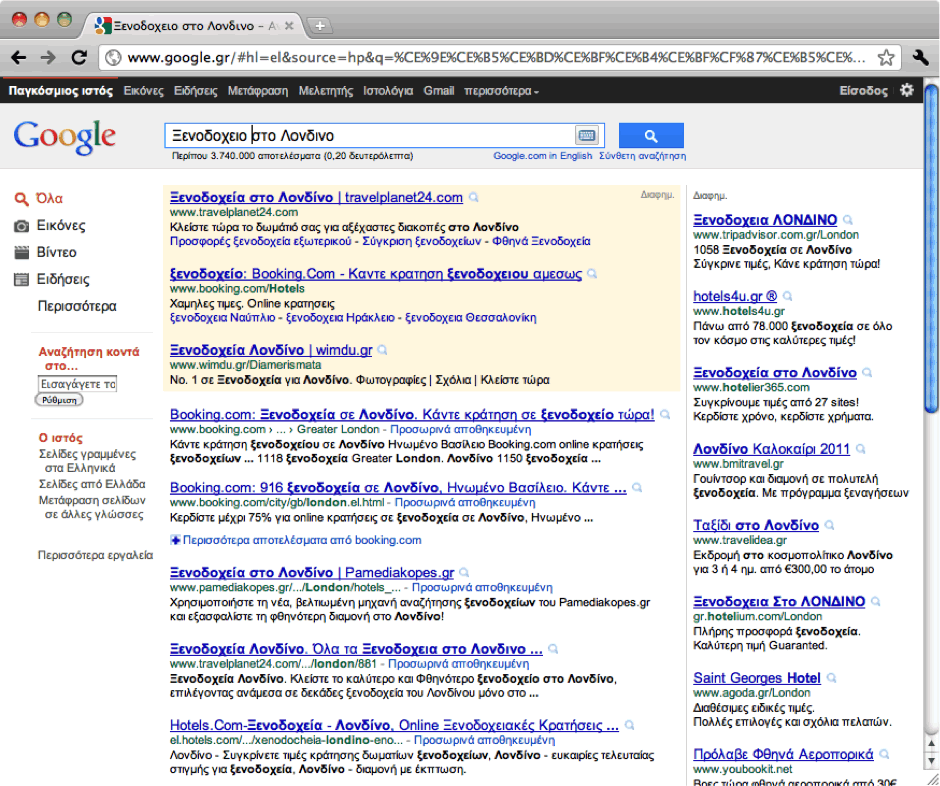Click the browser address bar URL
The image size is (940, 786).
(496, 58)
